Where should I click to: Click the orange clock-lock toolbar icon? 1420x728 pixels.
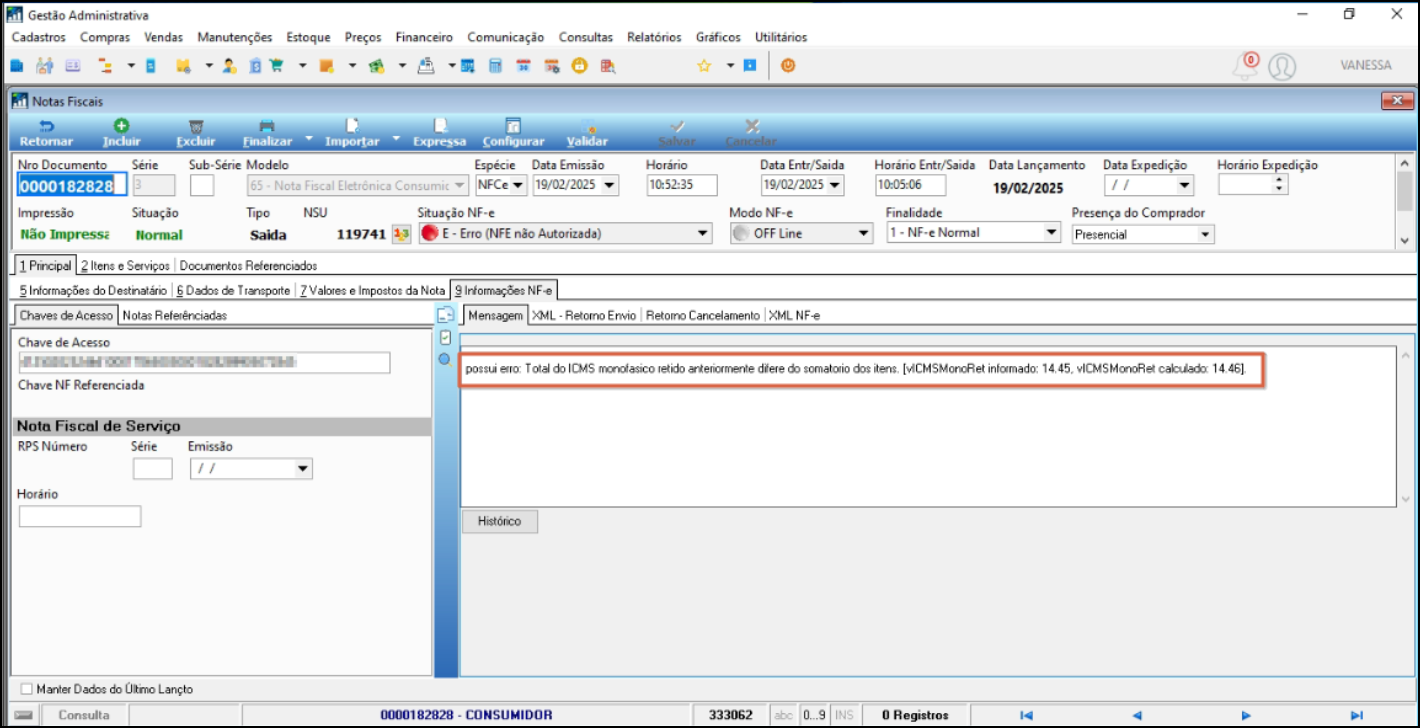click(x=579, y=65)
